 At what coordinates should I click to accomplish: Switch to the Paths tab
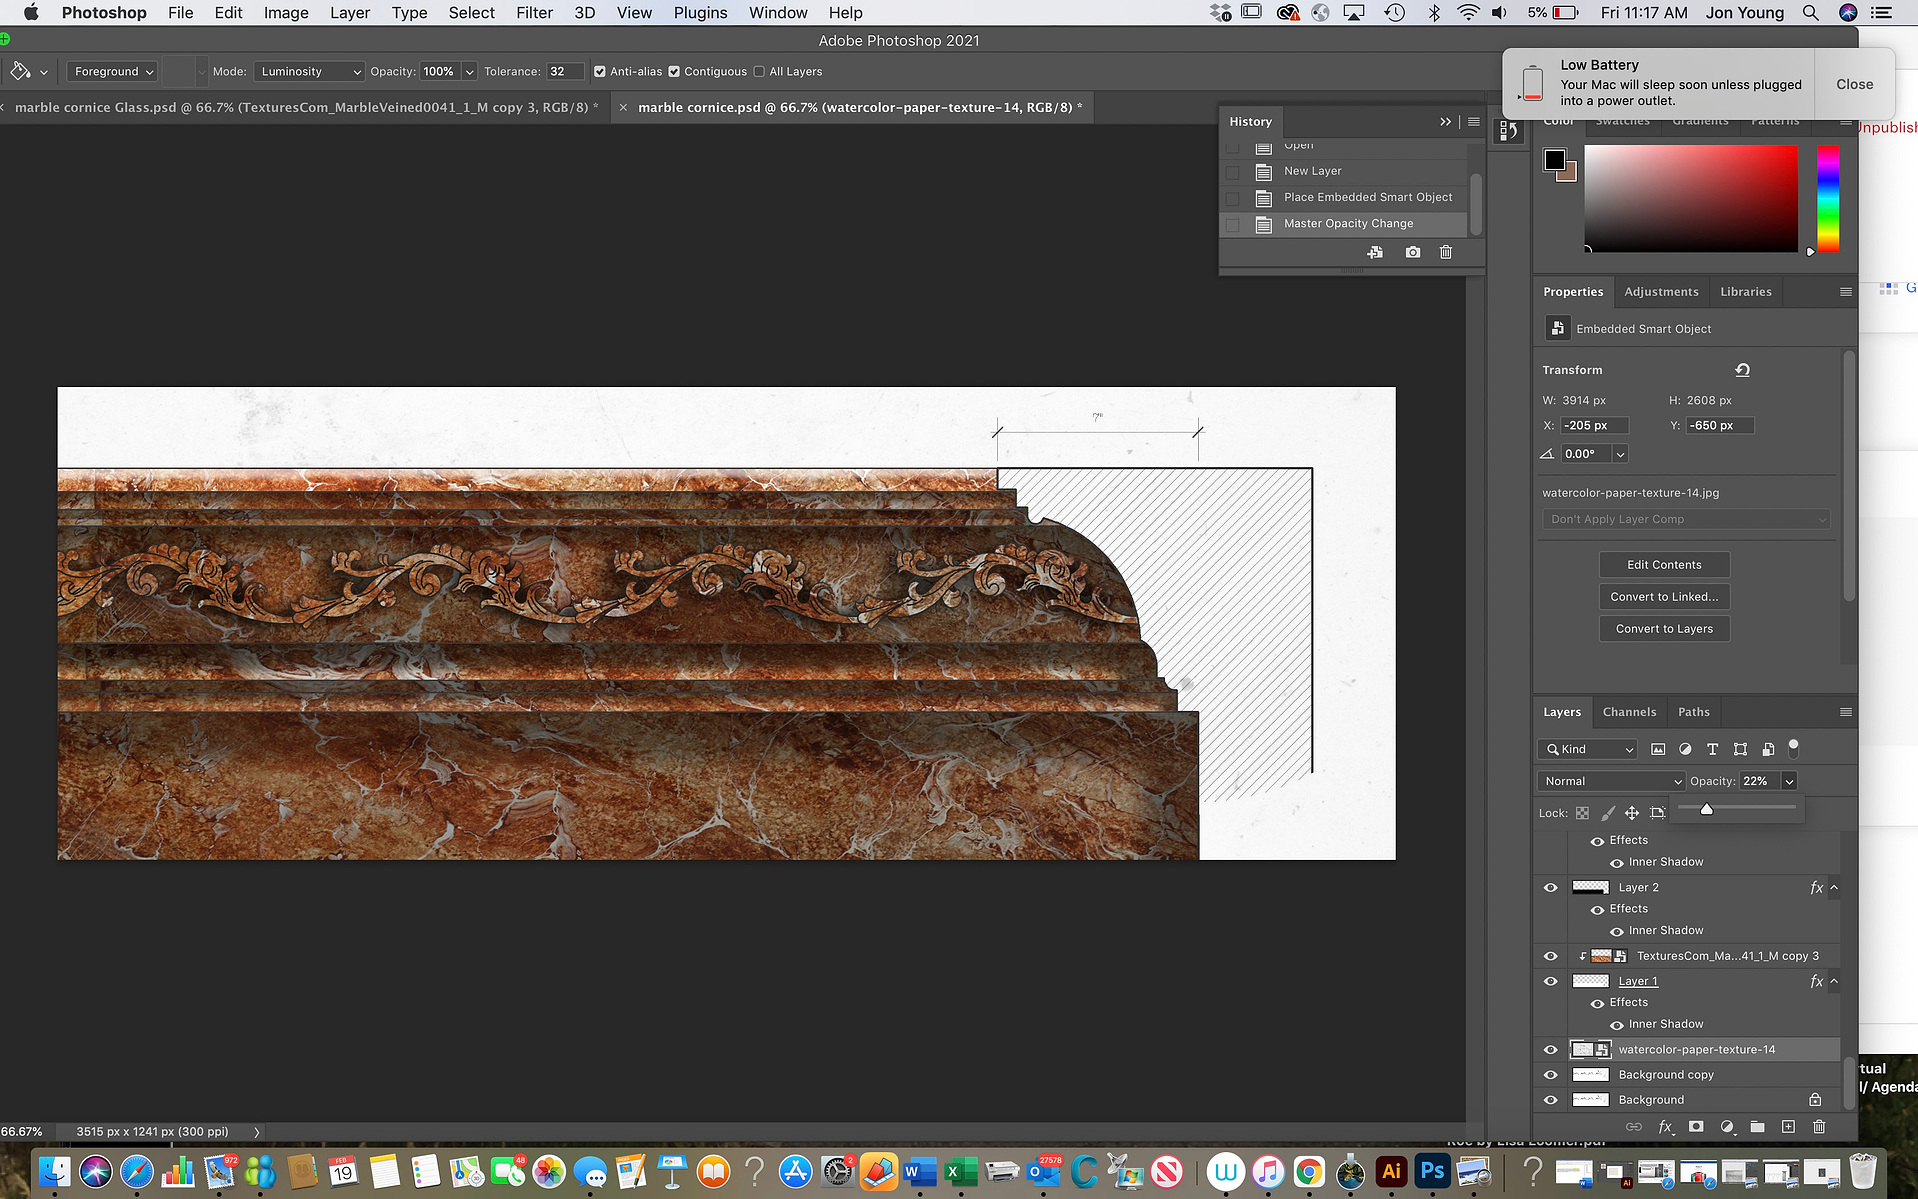1693,712
